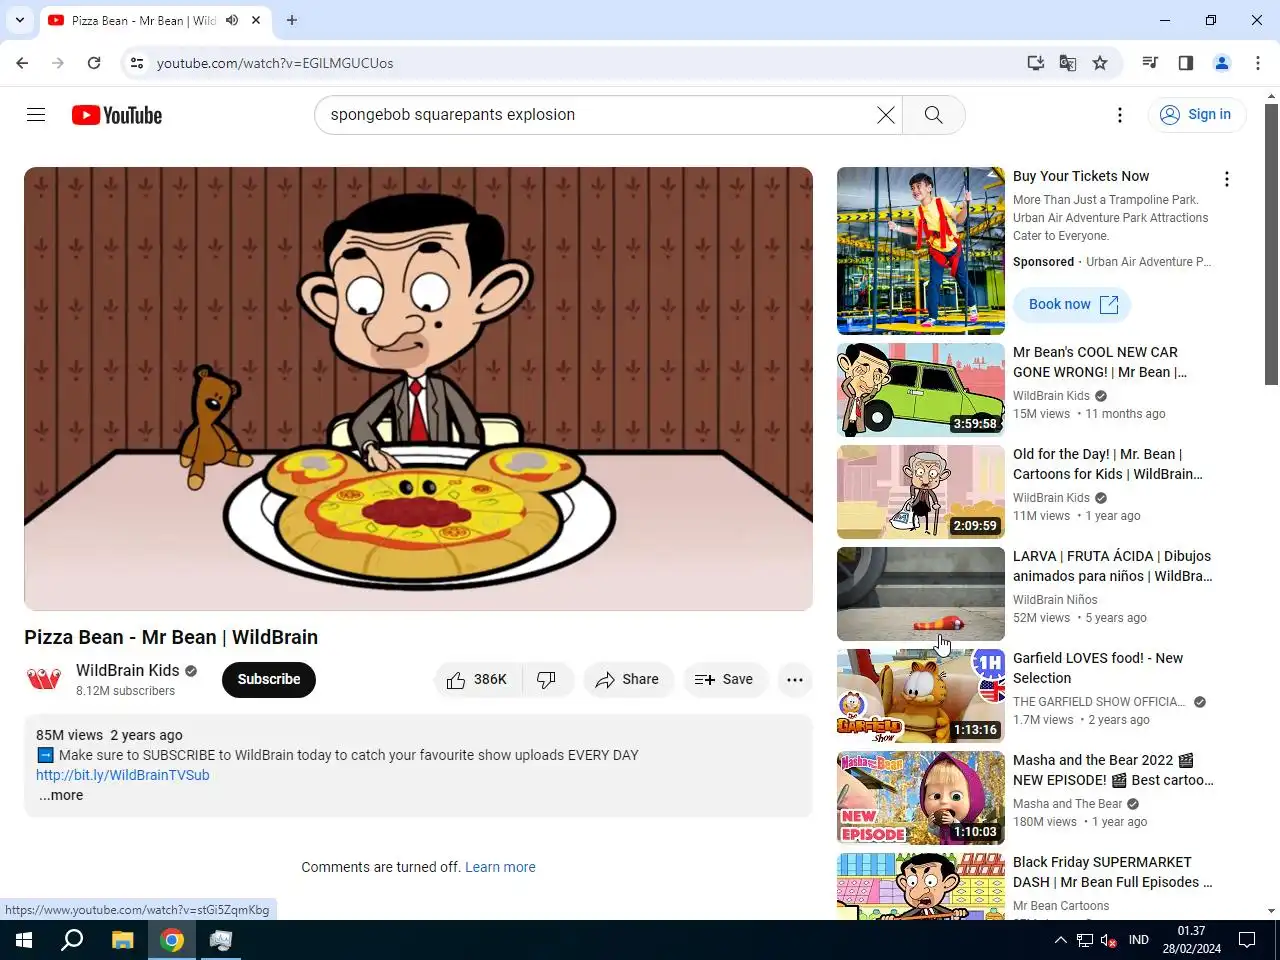Screen dimensions: 1280x960
Task: Click the muted volume tray icon
Action: pos(1109,940)
